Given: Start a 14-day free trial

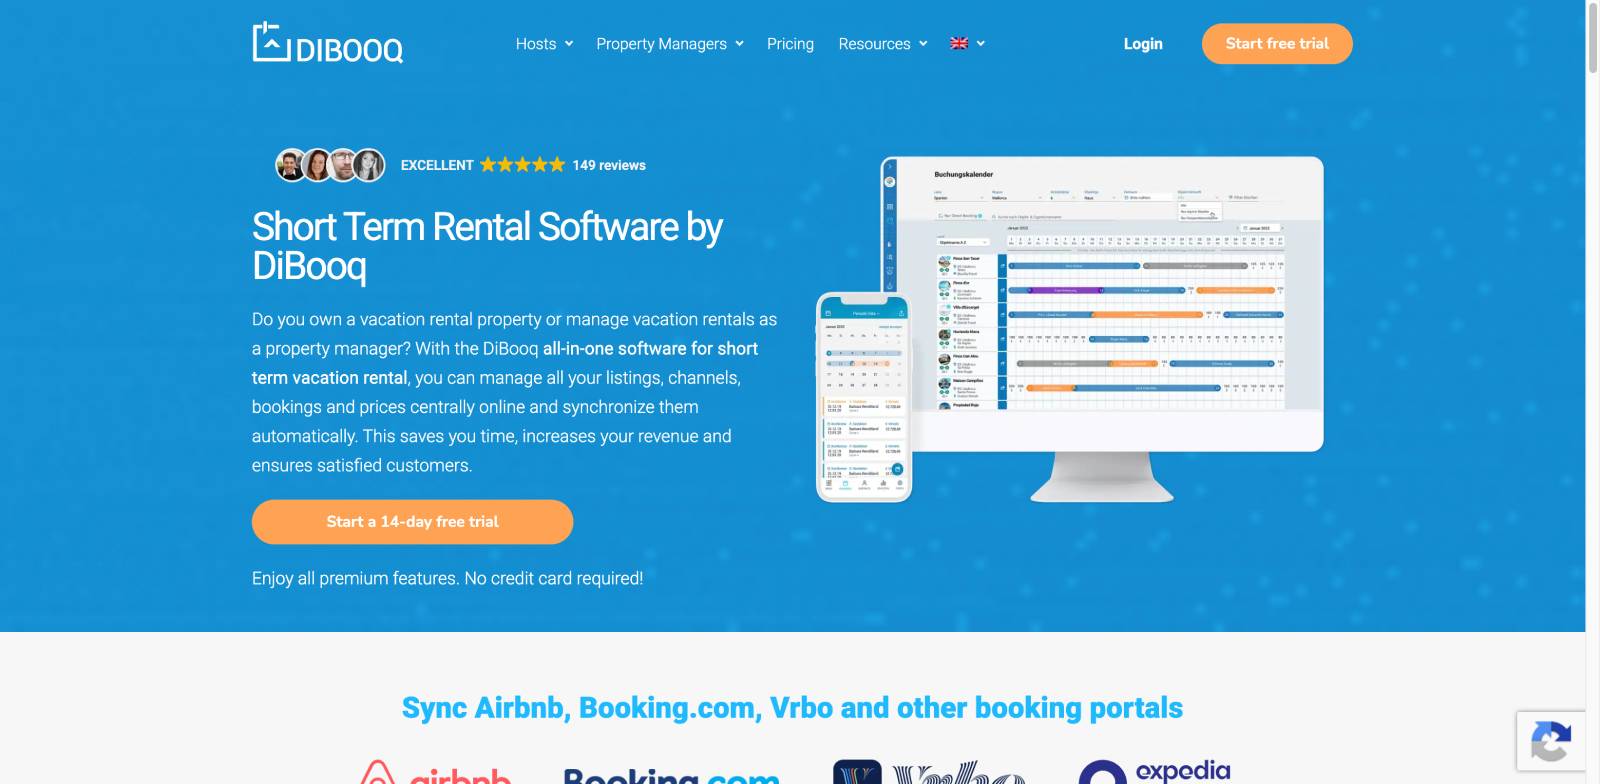Looking at the screenshot, I should pos(412,522).
